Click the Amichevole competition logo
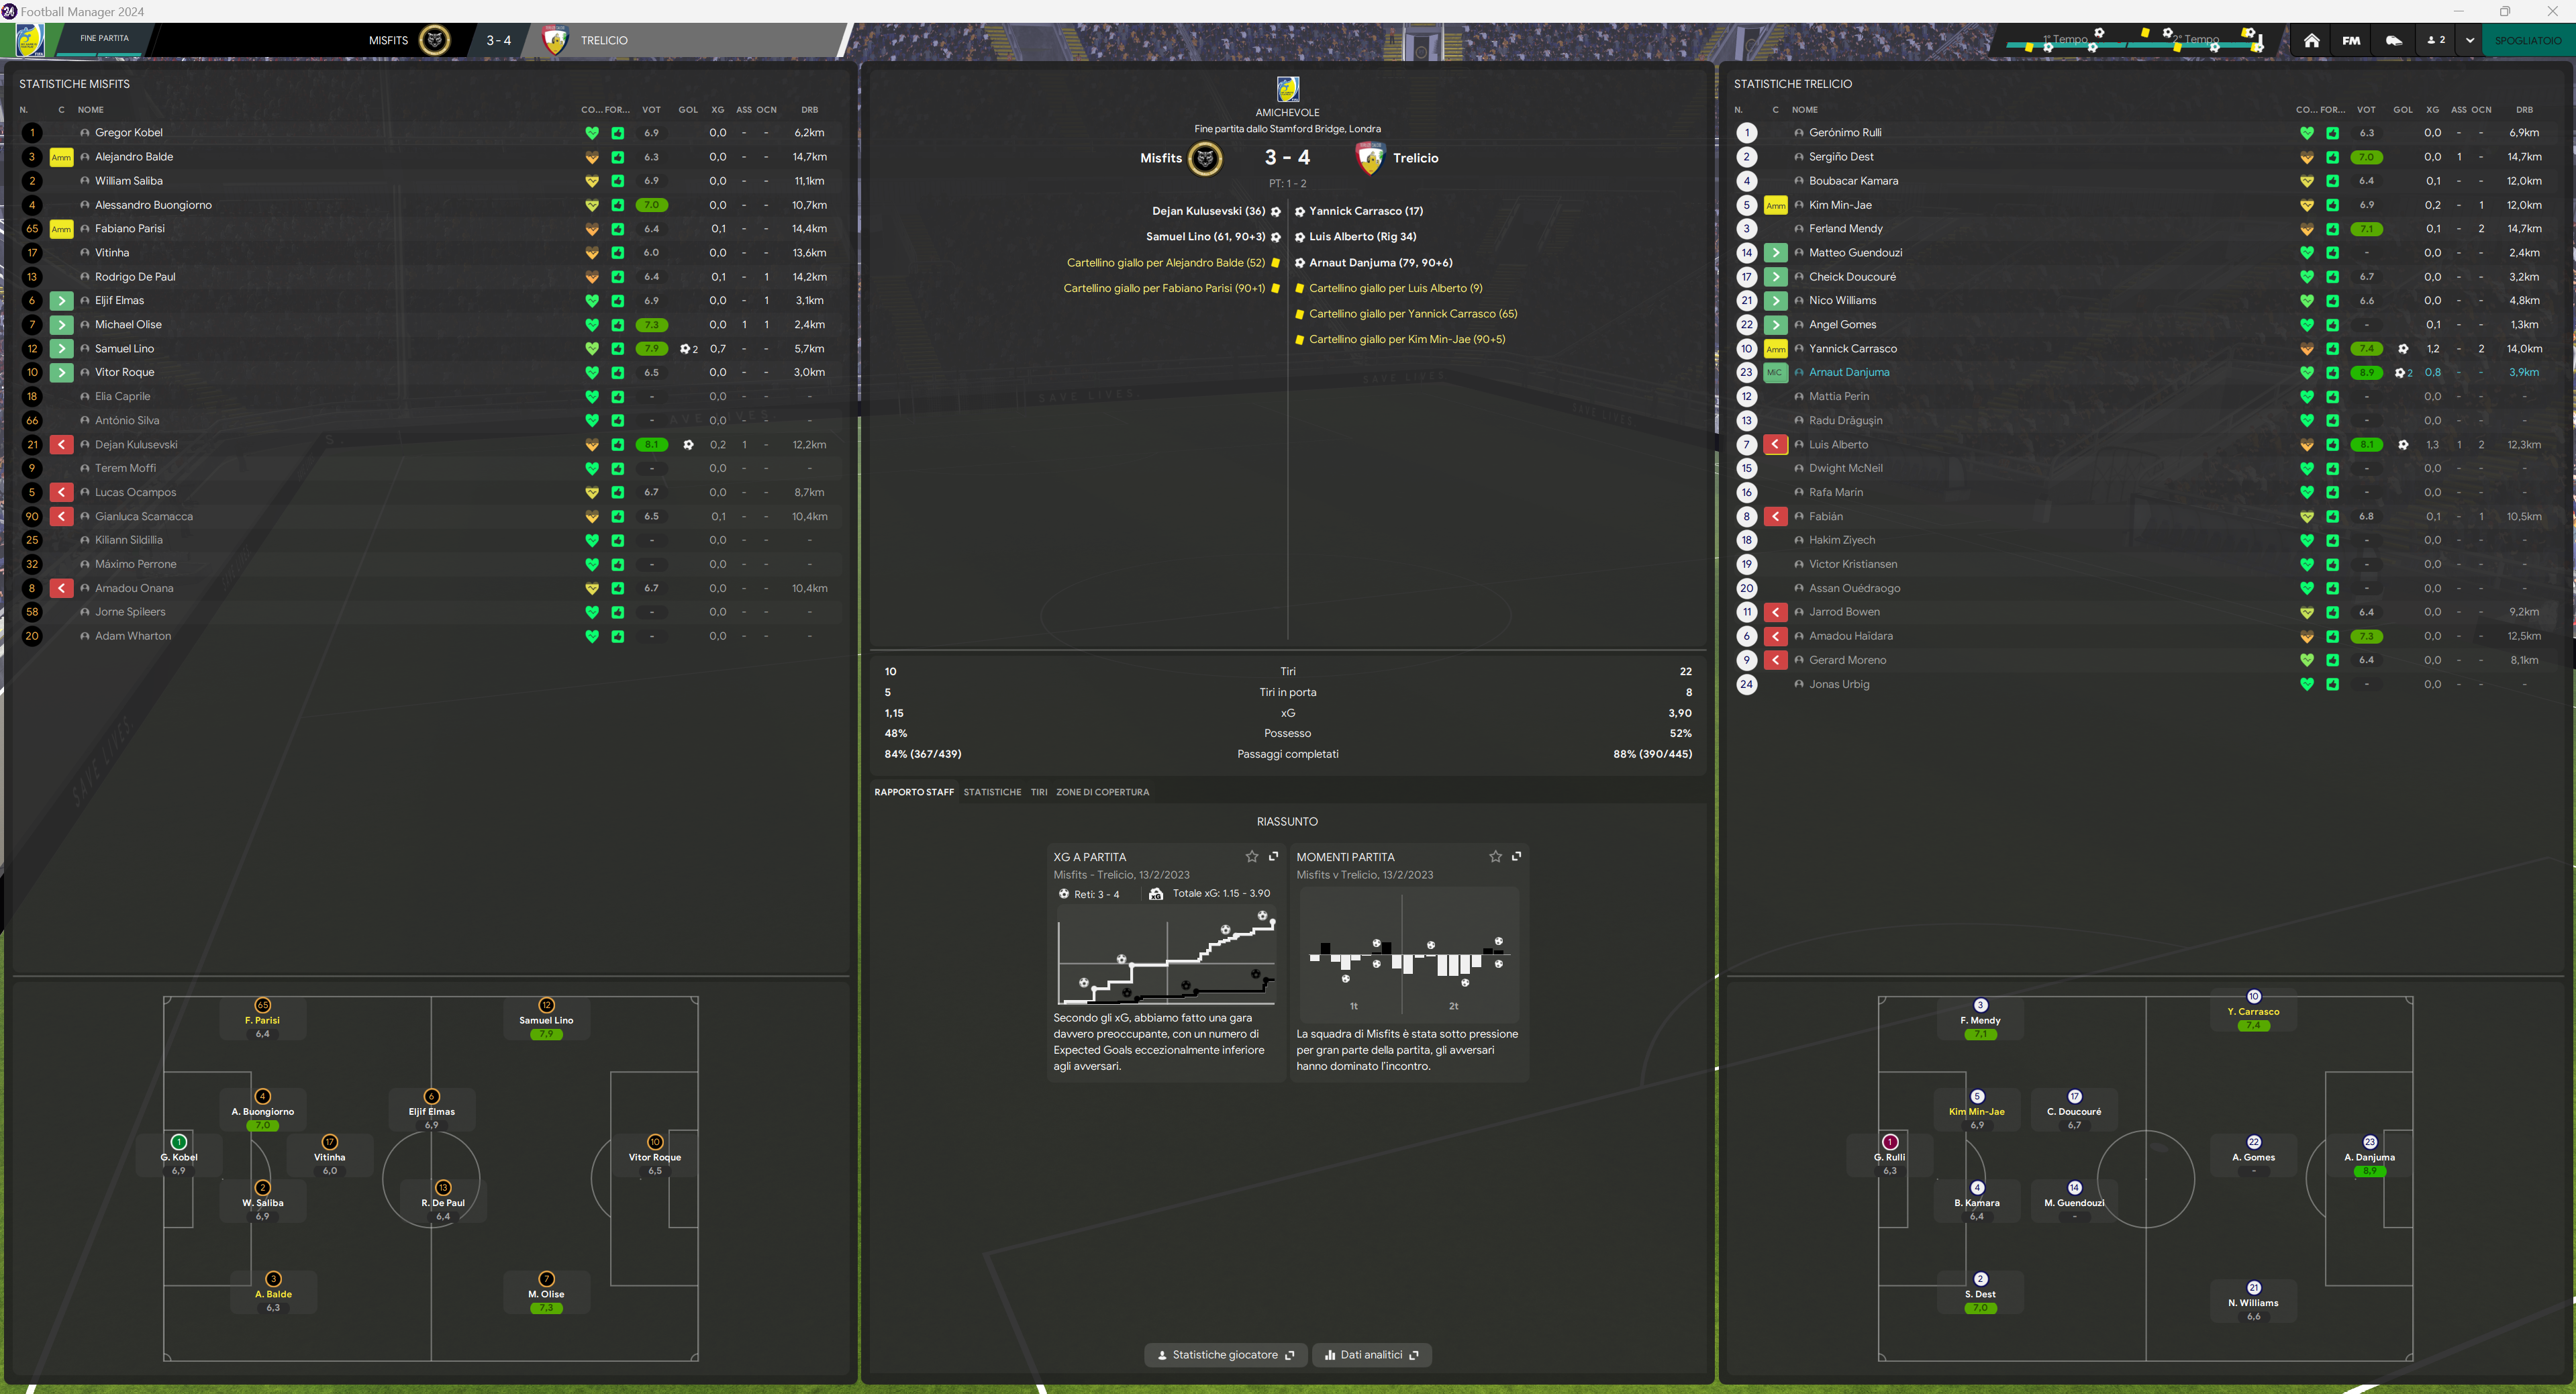 (x=1287, y=89)
